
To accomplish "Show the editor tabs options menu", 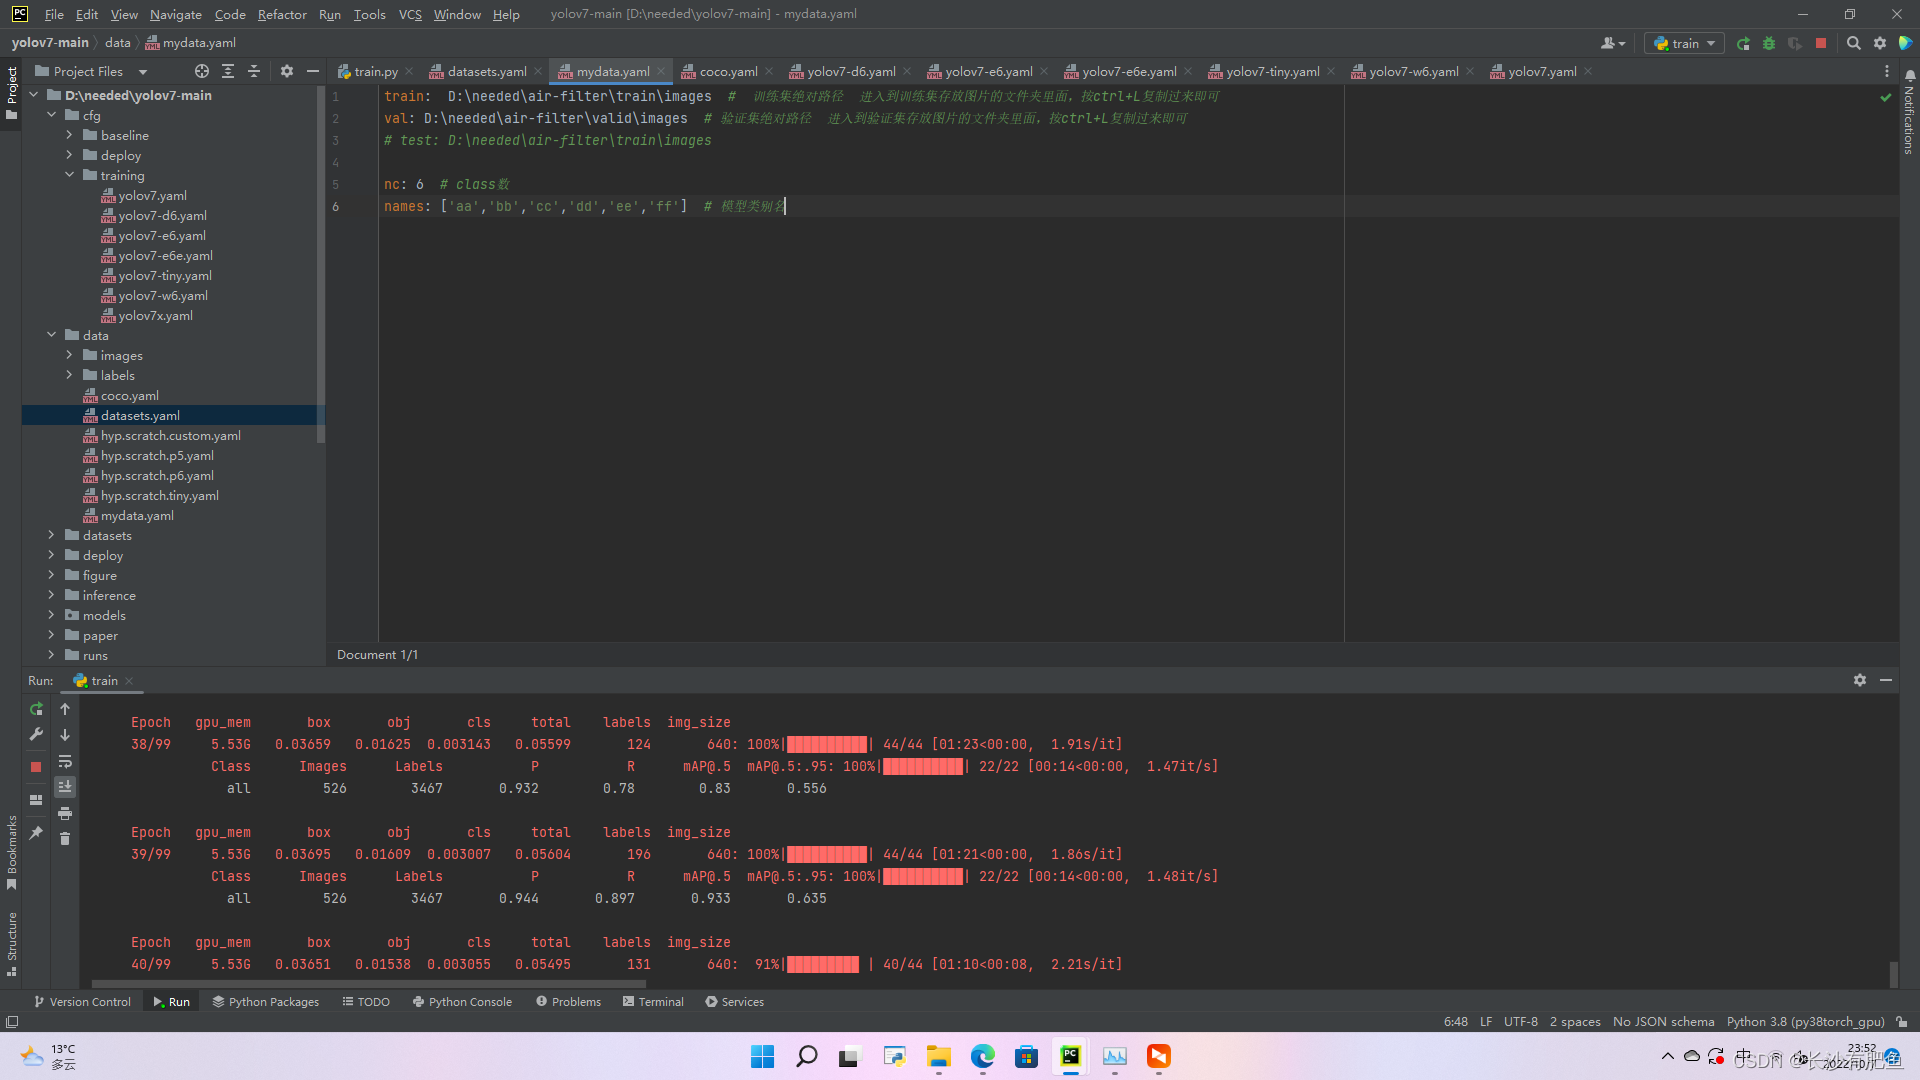I will pos(1886,71).
